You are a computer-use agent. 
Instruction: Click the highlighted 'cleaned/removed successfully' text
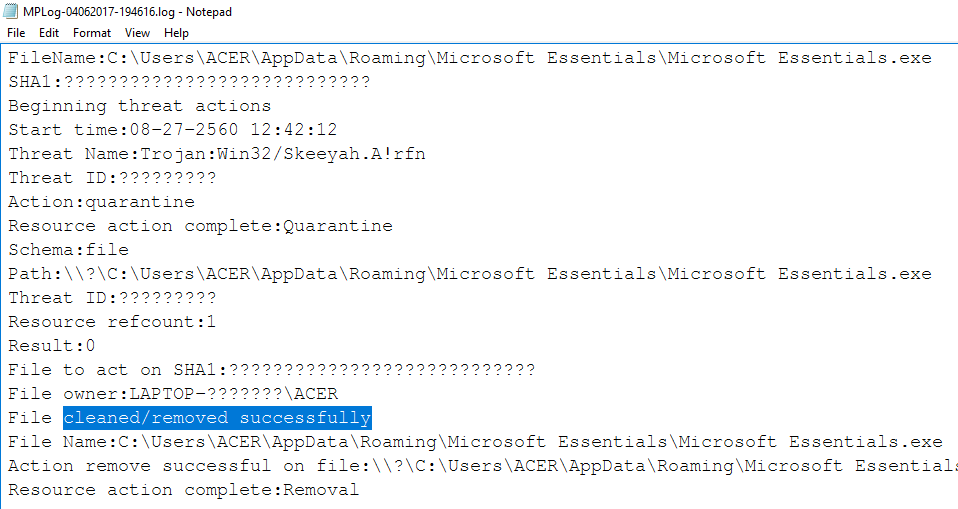point(217,418)
